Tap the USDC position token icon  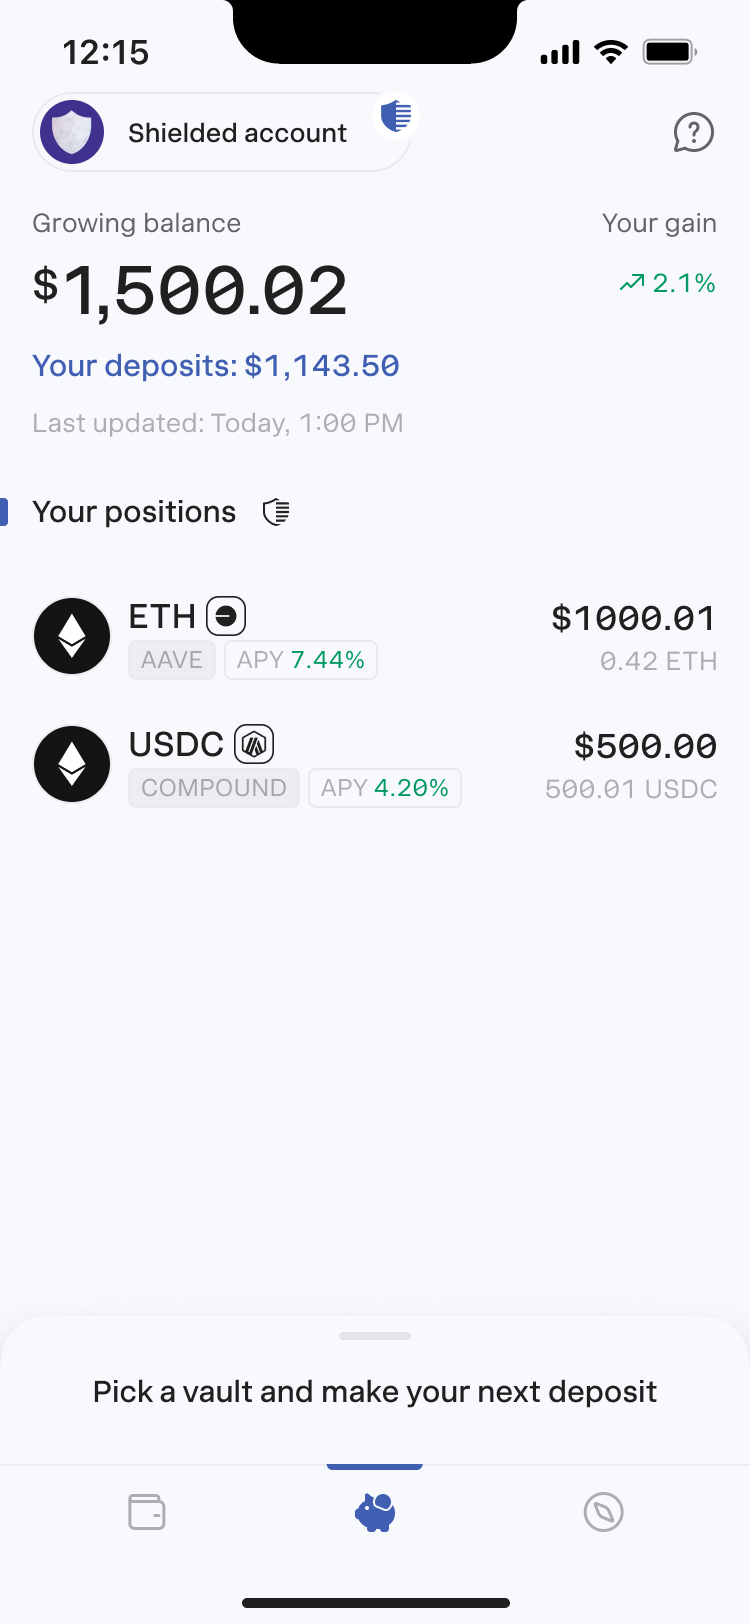coord(72,764)
